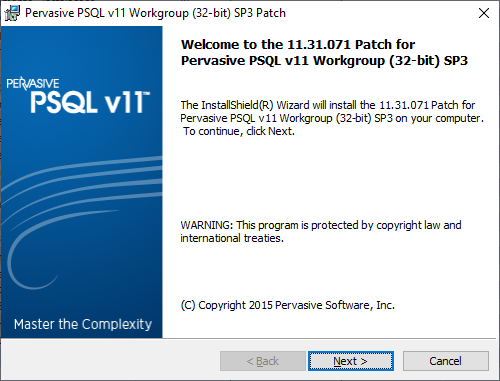Click the To continue, click Next line
Viewport: 500px width, 381px height.
pyautogui.click(x=239, y=131)
